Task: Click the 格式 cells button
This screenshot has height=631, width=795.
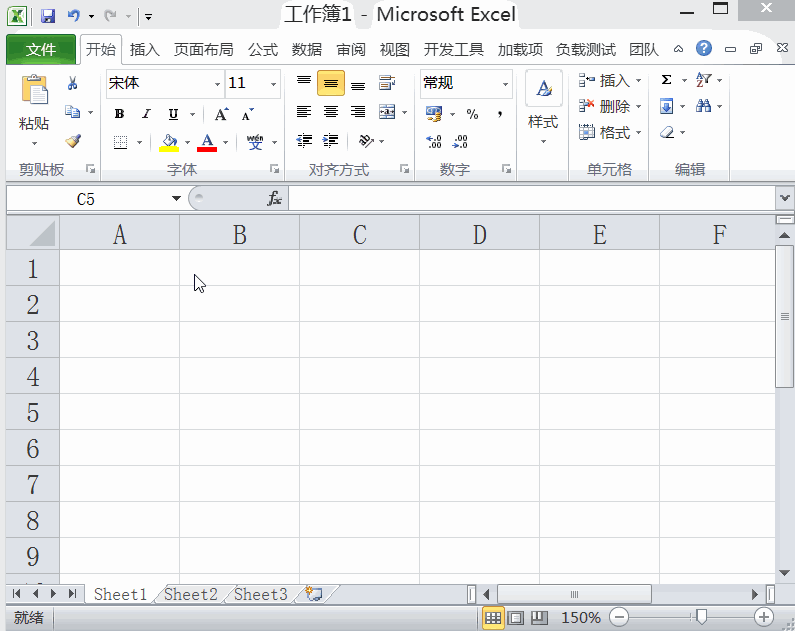Action: (x=610, y=132)
